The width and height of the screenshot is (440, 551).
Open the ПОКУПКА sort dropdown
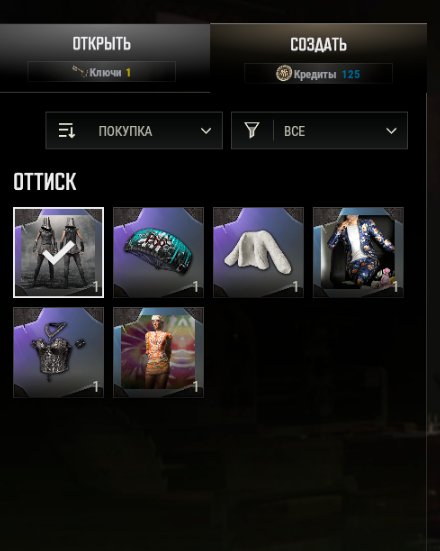tap(134, 130)
